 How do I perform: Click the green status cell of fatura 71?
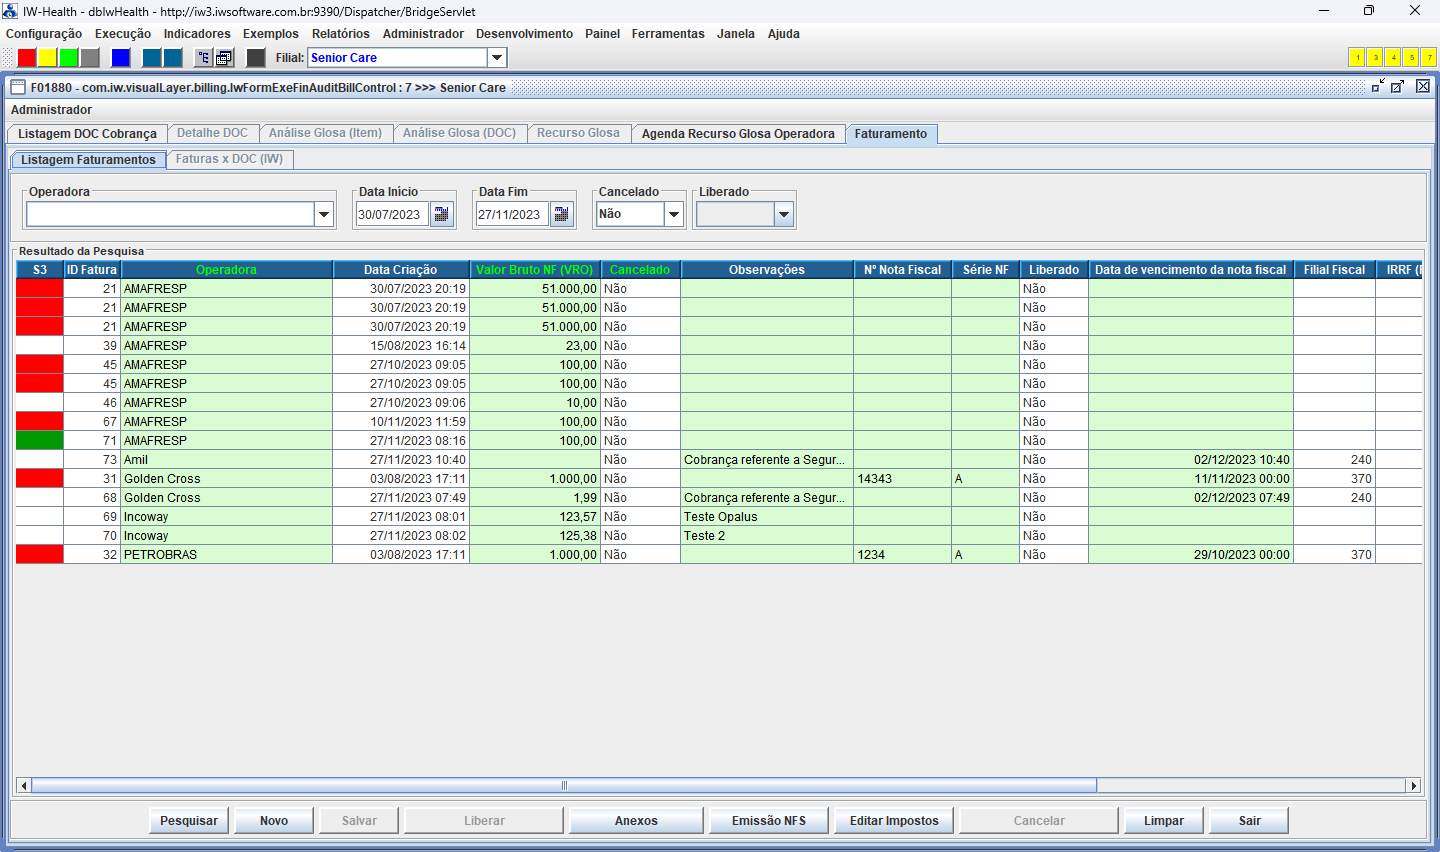pos(40,441)
